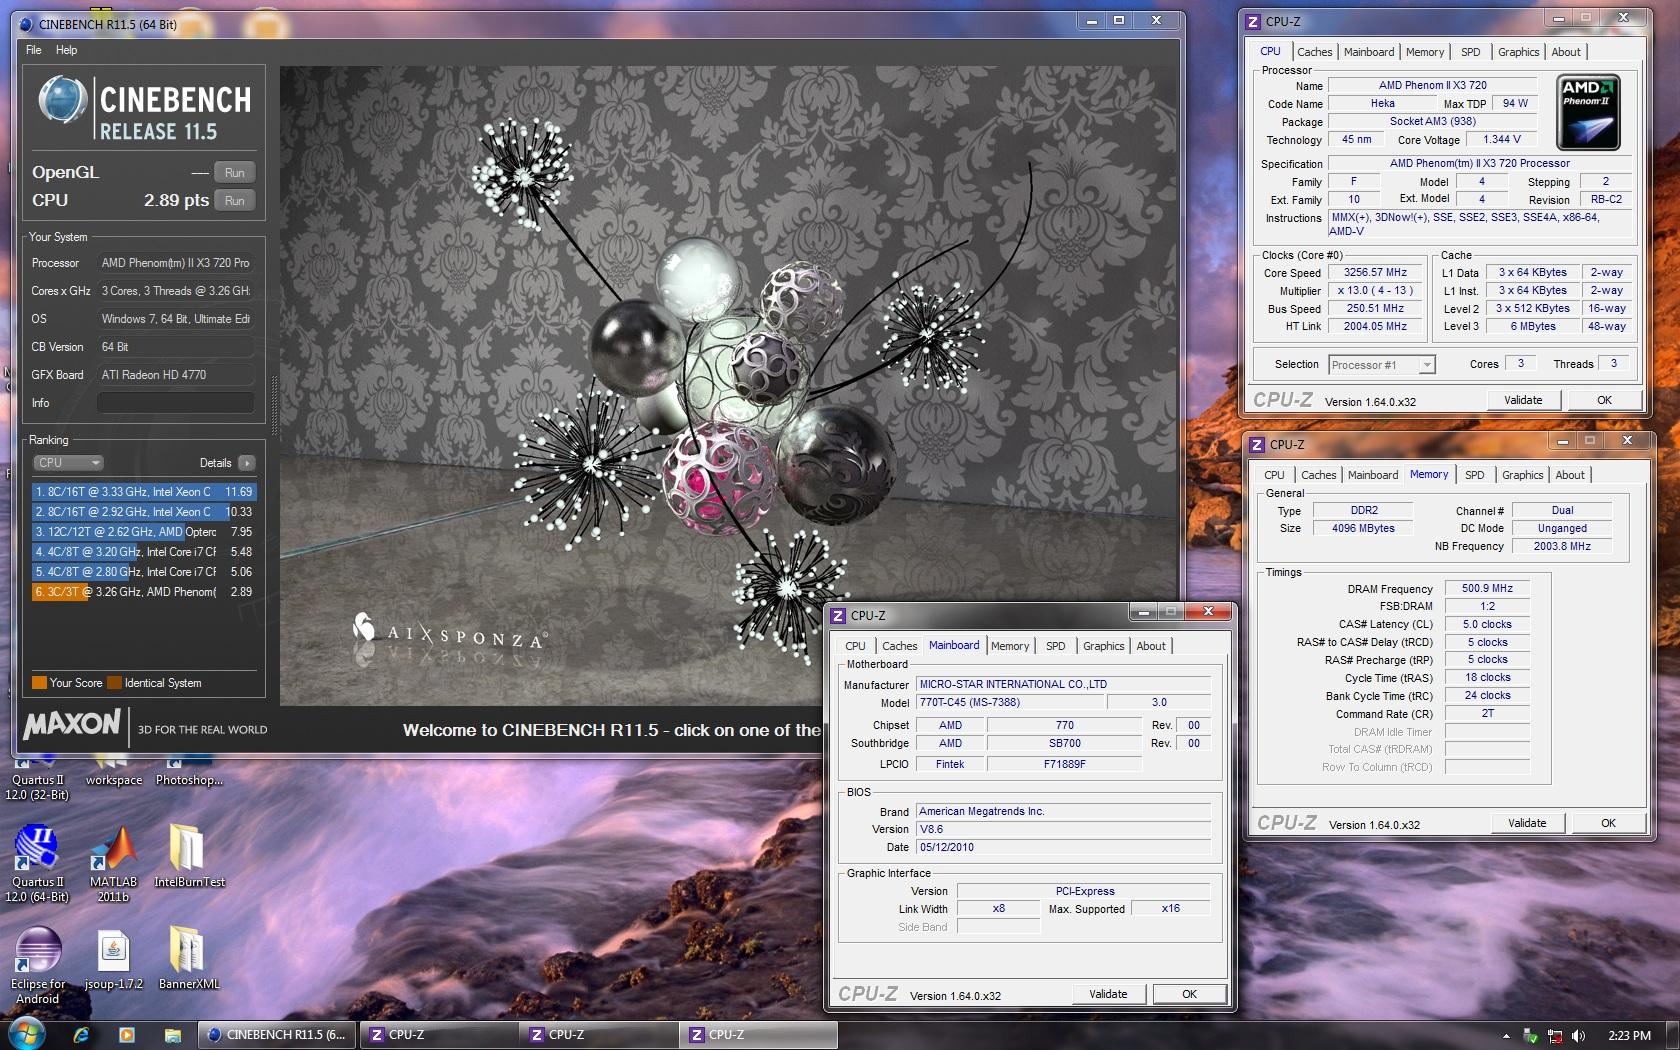Show hidden system tray icons
This screenshot has height=1050, width=1680.
coord(1506,1036)
